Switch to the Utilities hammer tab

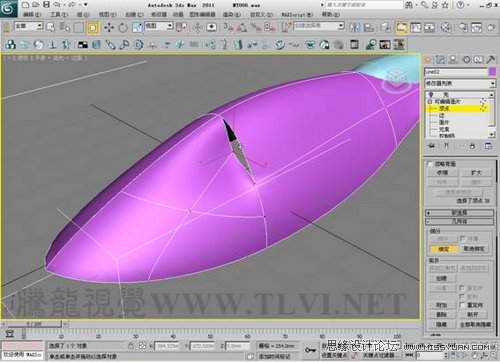(x=491, y=60)
